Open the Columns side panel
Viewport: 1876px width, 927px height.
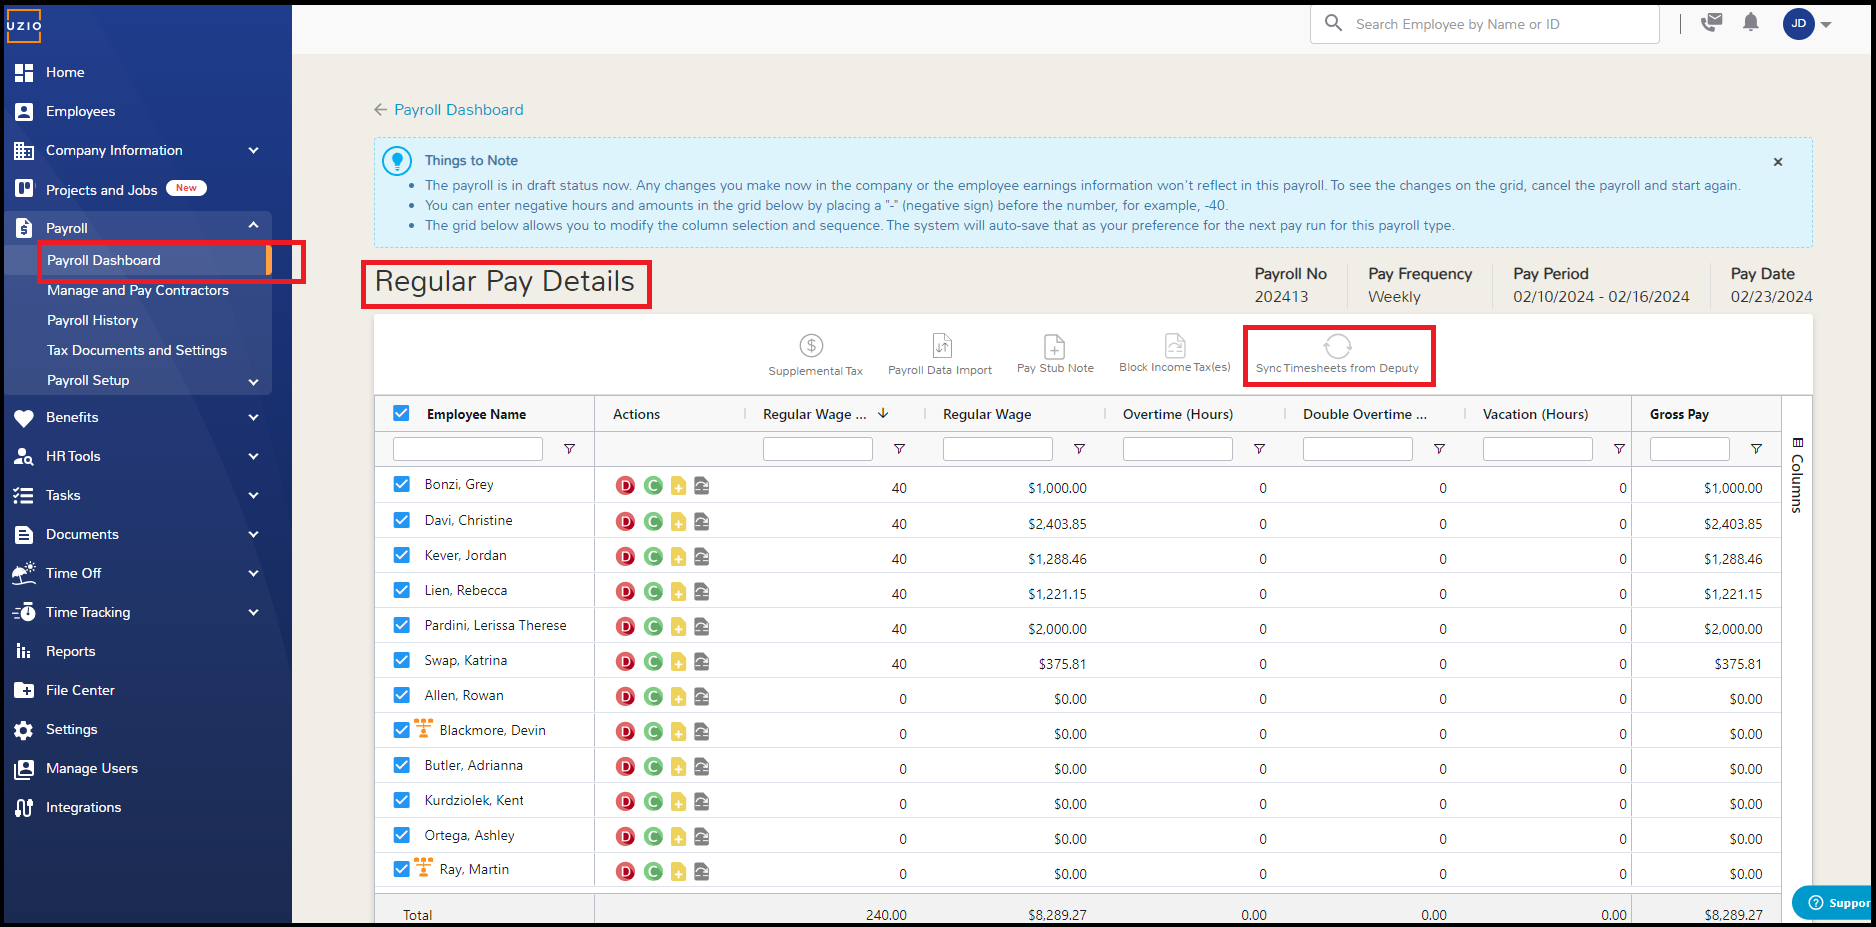(1797, 475)
